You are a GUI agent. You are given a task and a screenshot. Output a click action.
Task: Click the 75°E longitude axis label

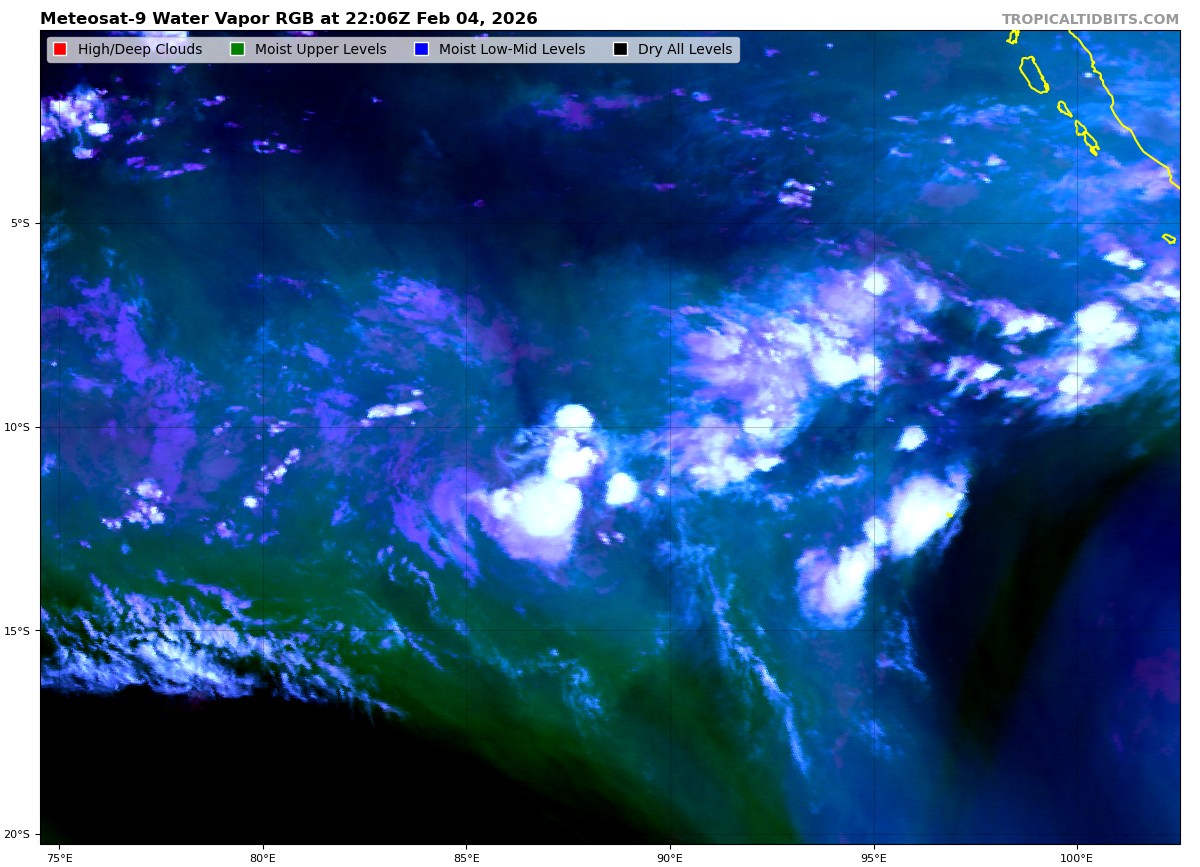coord(59,857)
